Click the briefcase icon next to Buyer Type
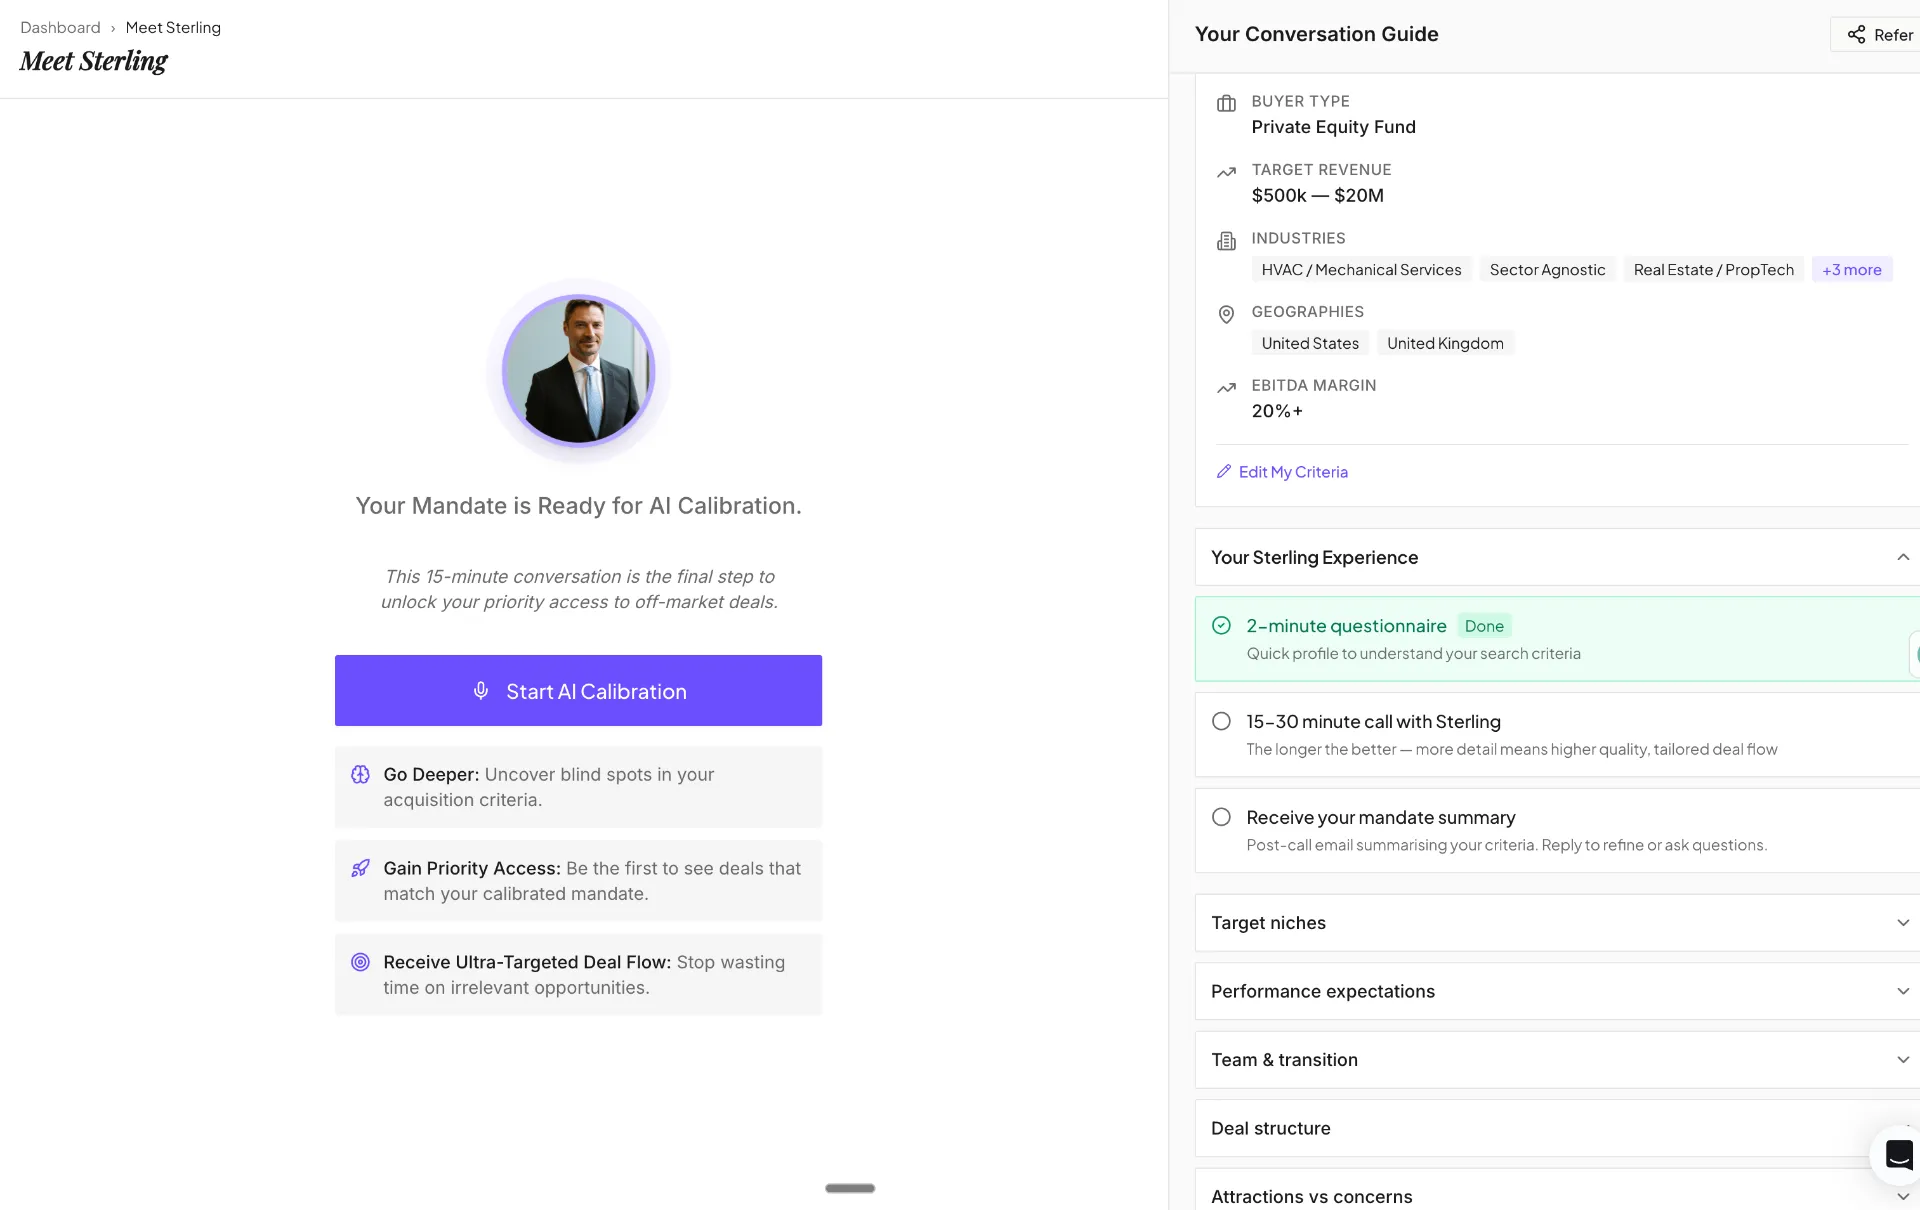 [1227, 103]
